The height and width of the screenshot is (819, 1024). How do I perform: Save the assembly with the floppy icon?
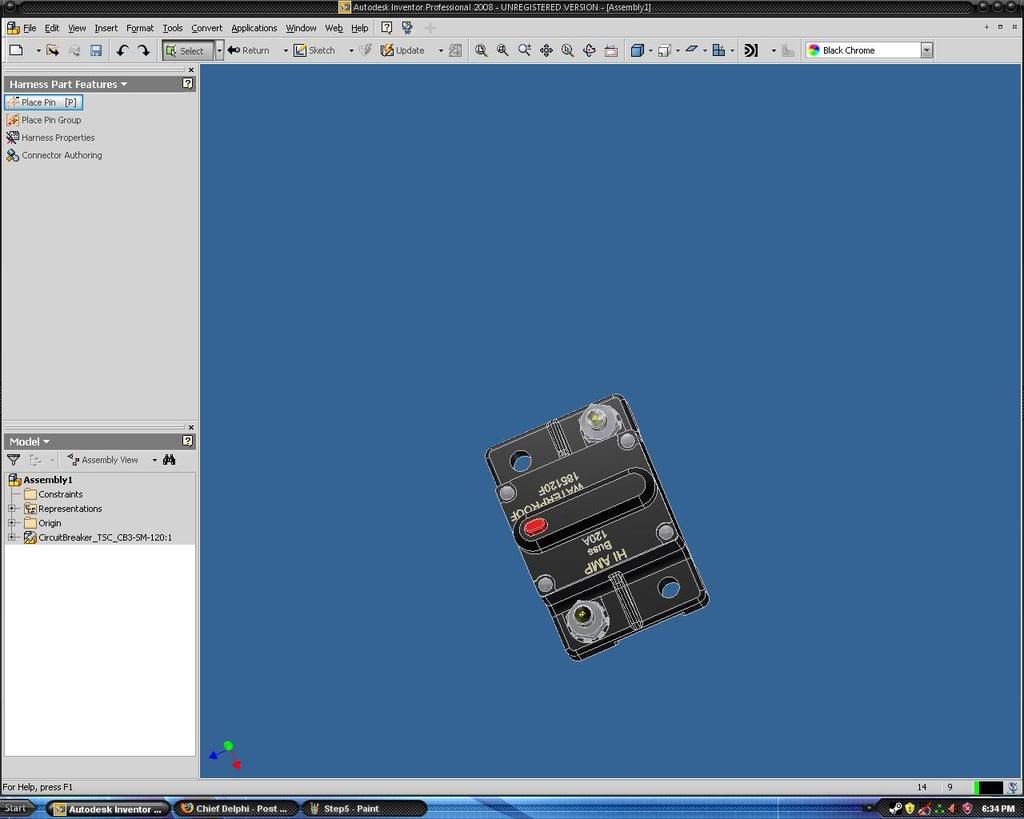(x=96, y=50)
